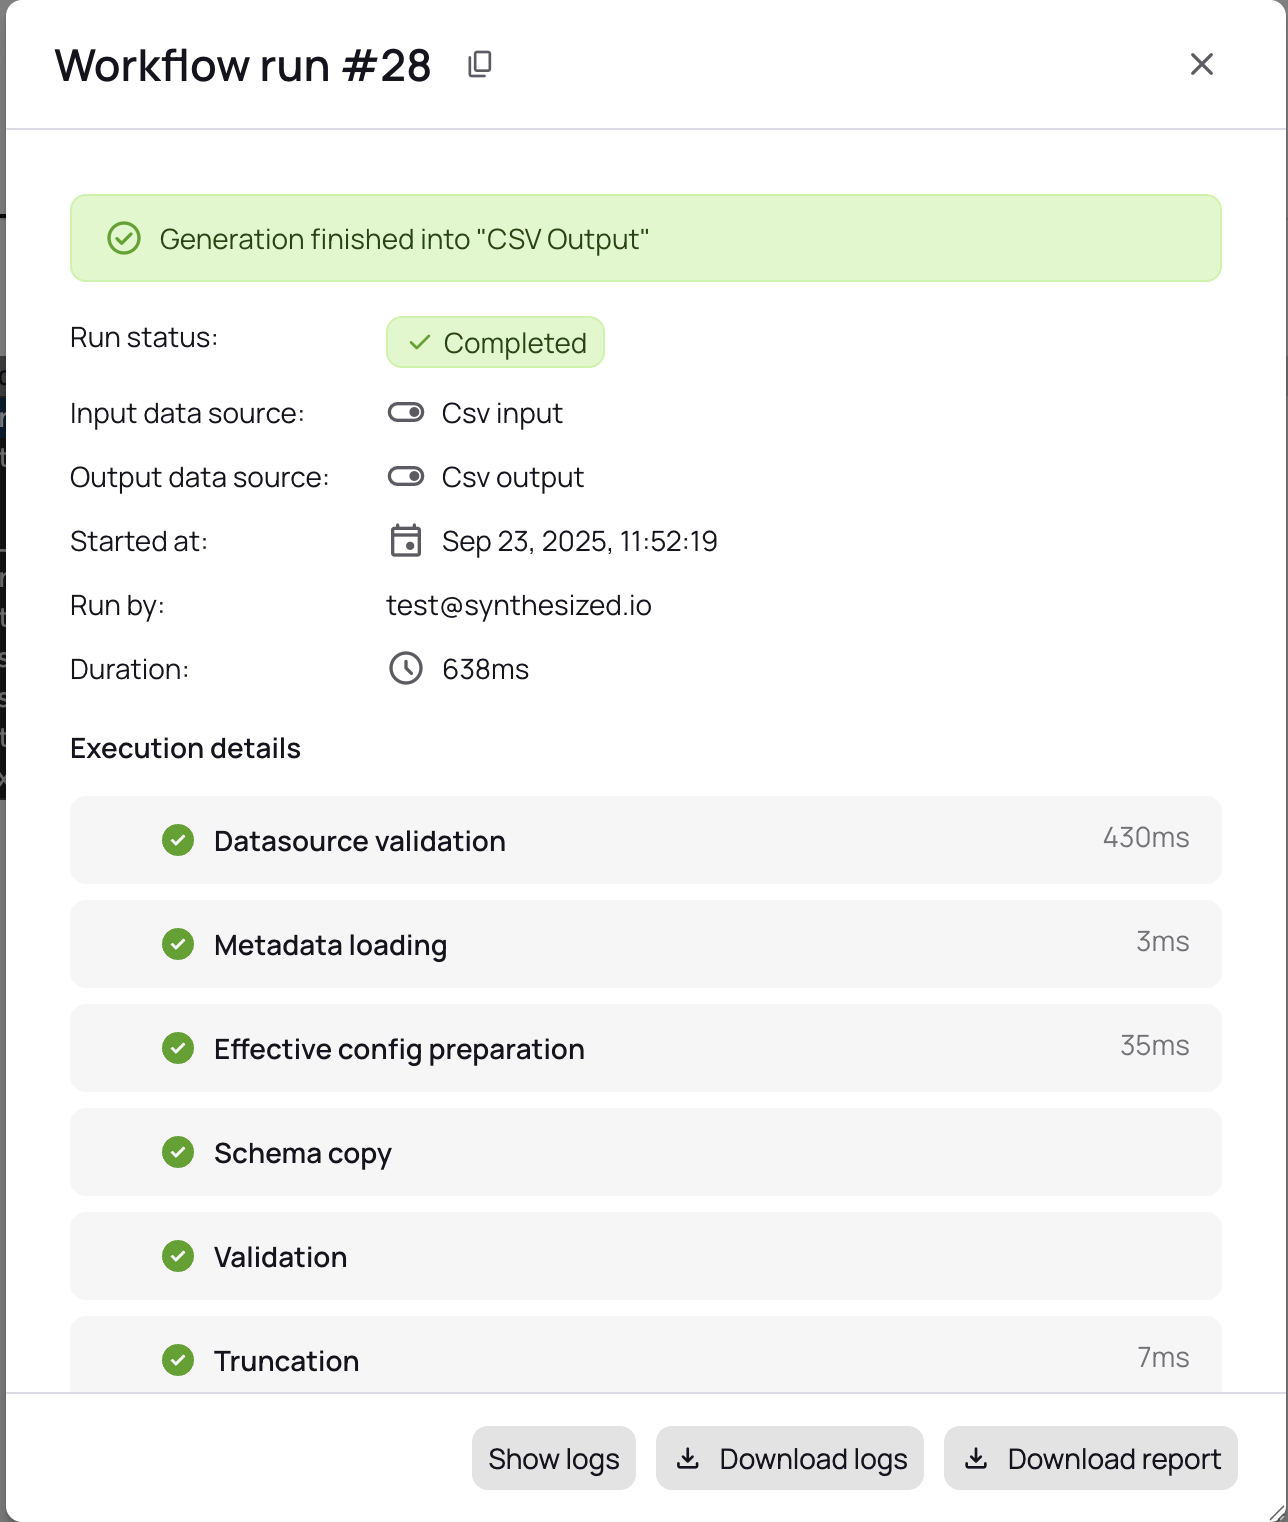Click the Metadata loading check icon
This screenshot has height=1522, width=1288.
(x=178, y=945)
